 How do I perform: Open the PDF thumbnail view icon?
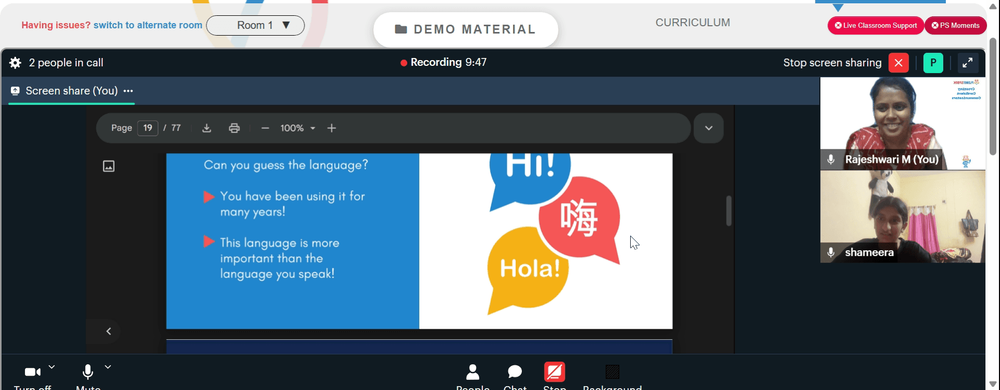[x=108, y=166]
